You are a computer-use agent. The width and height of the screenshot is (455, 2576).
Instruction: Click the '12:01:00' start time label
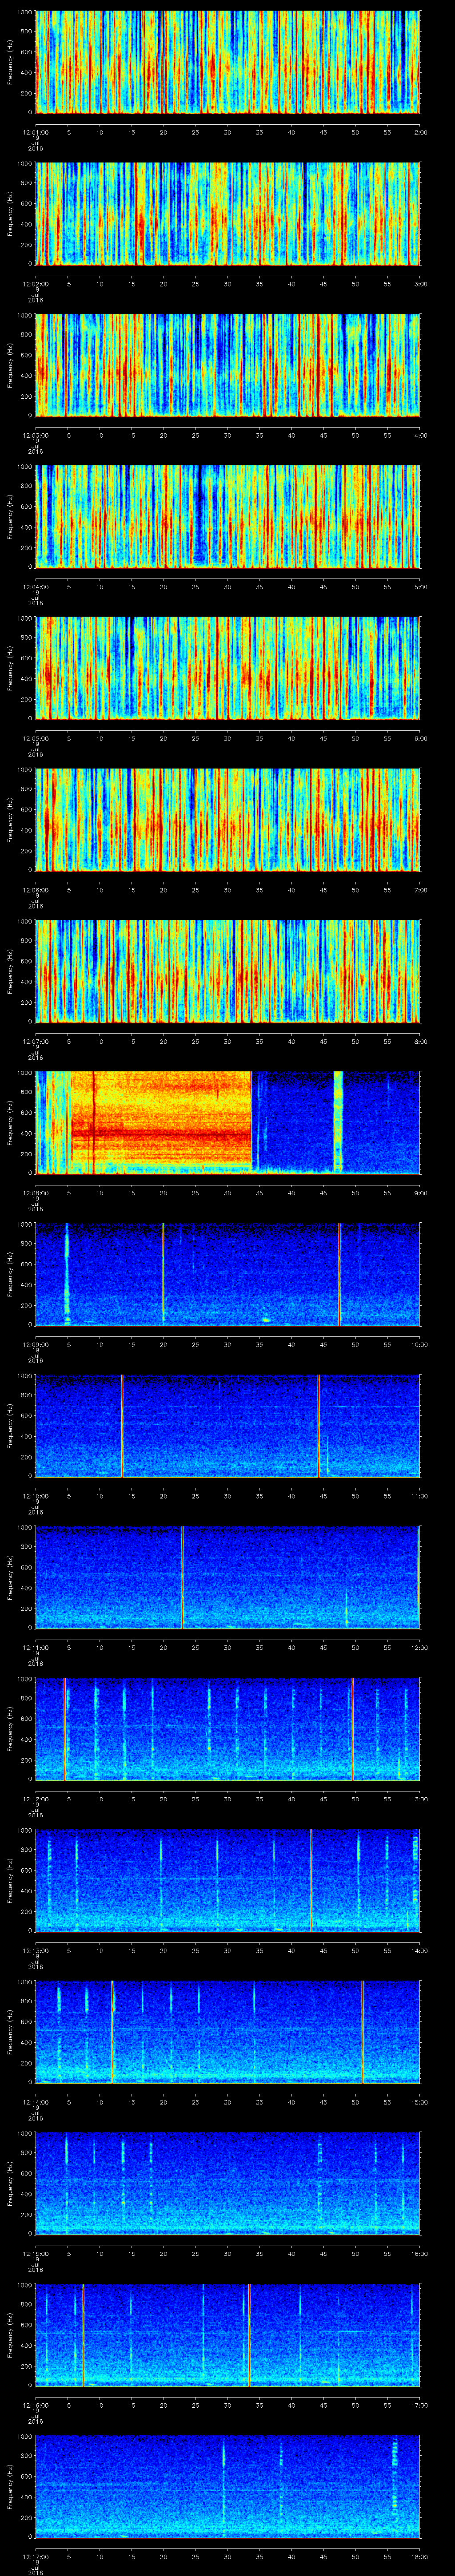pos(36,132)
